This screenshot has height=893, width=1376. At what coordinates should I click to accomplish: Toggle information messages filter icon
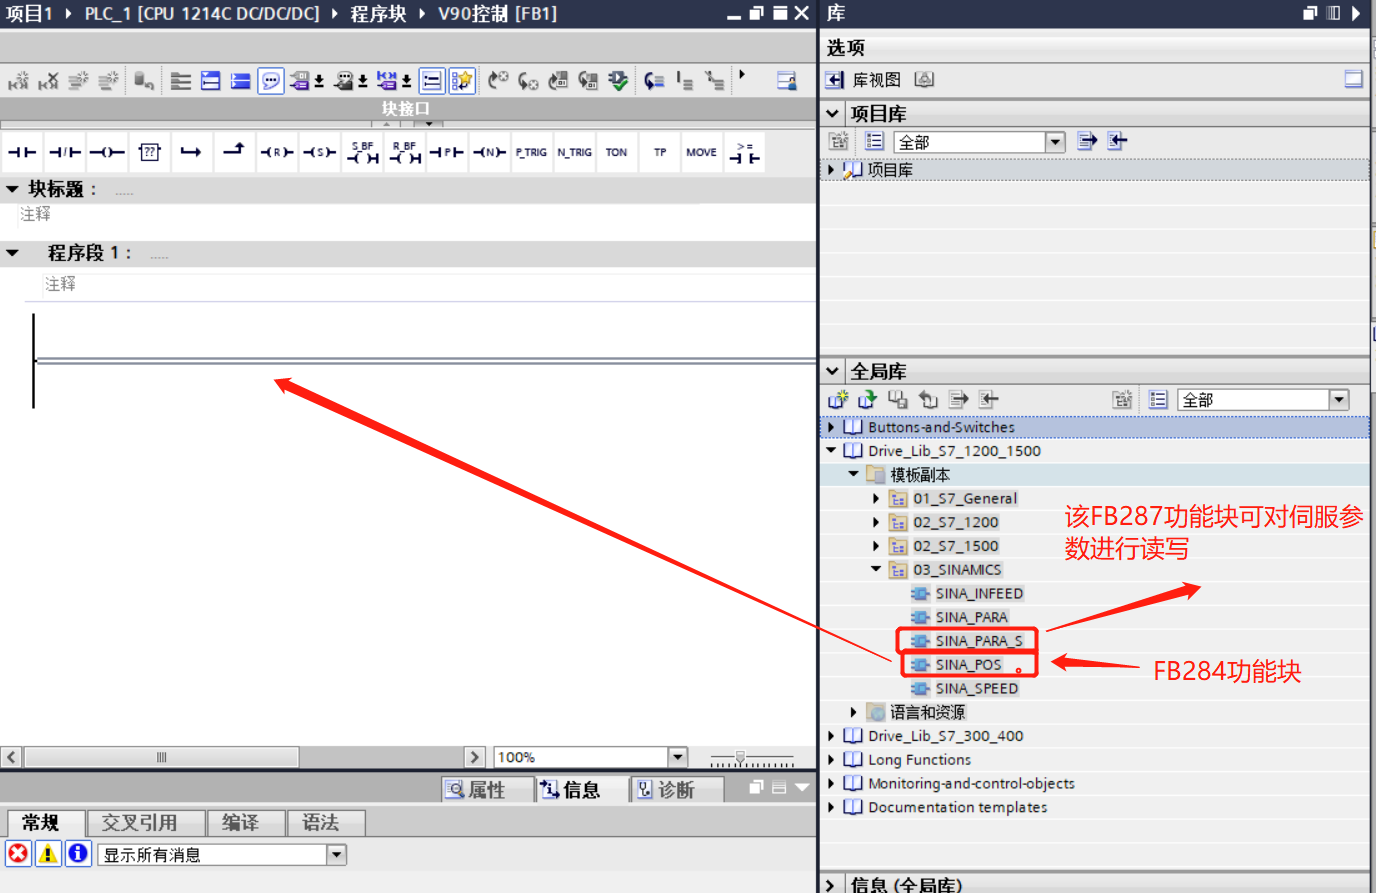pos(78,854)
